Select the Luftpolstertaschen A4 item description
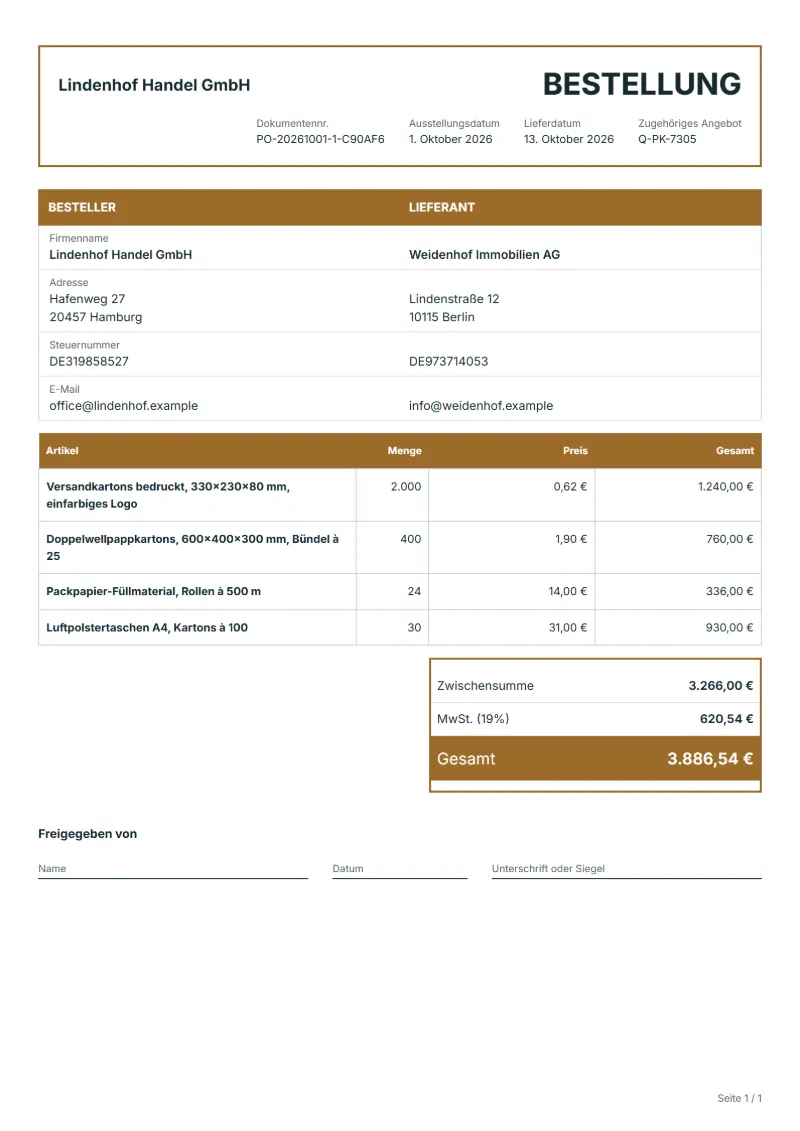Screen dimensions: 800x1131 [147, 628]
